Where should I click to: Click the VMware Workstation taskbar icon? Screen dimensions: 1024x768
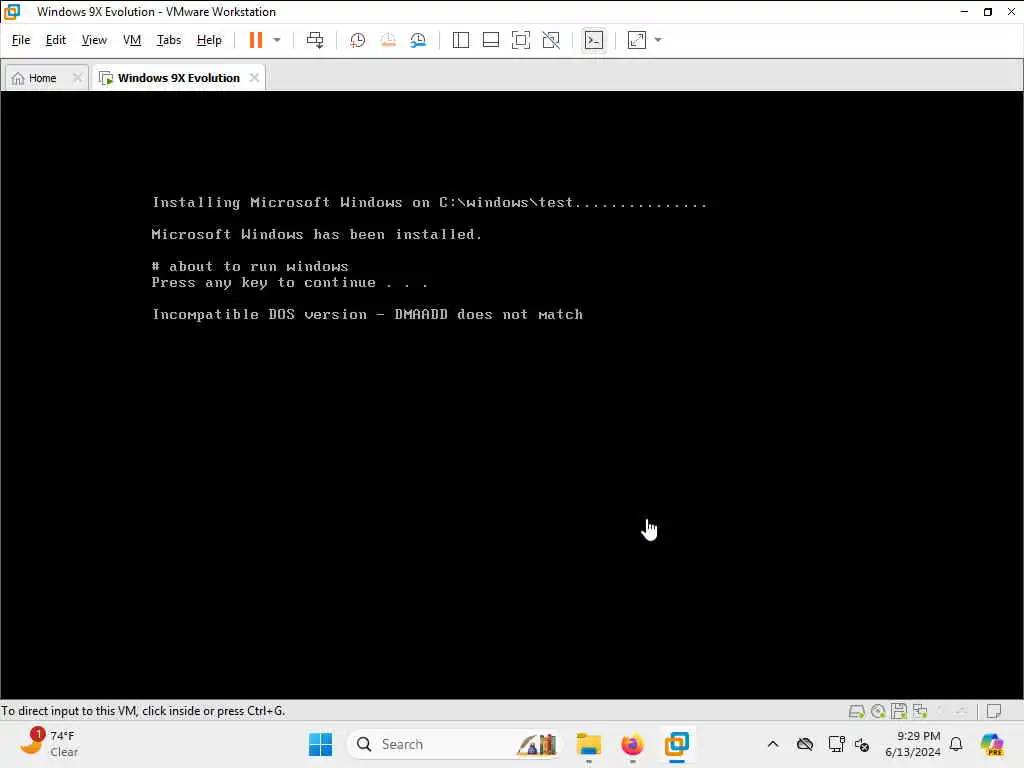click(x=677, y=744)
